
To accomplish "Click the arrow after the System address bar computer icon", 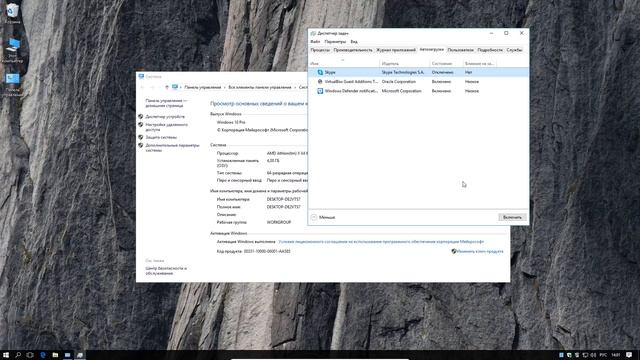I will pos(181,87).
